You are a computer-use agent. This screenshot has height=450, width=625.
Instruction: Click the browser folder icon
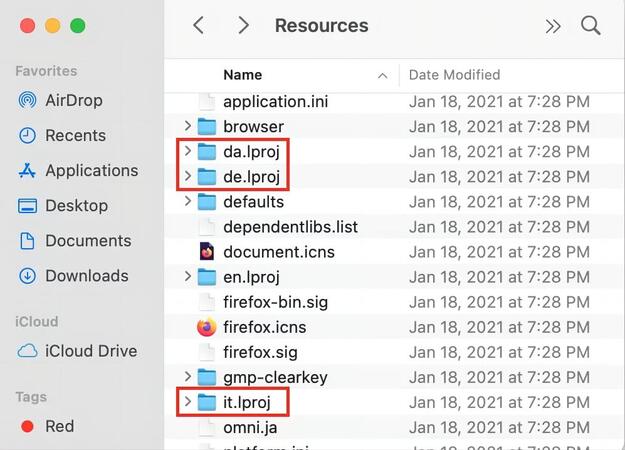[x=207, y=126]
